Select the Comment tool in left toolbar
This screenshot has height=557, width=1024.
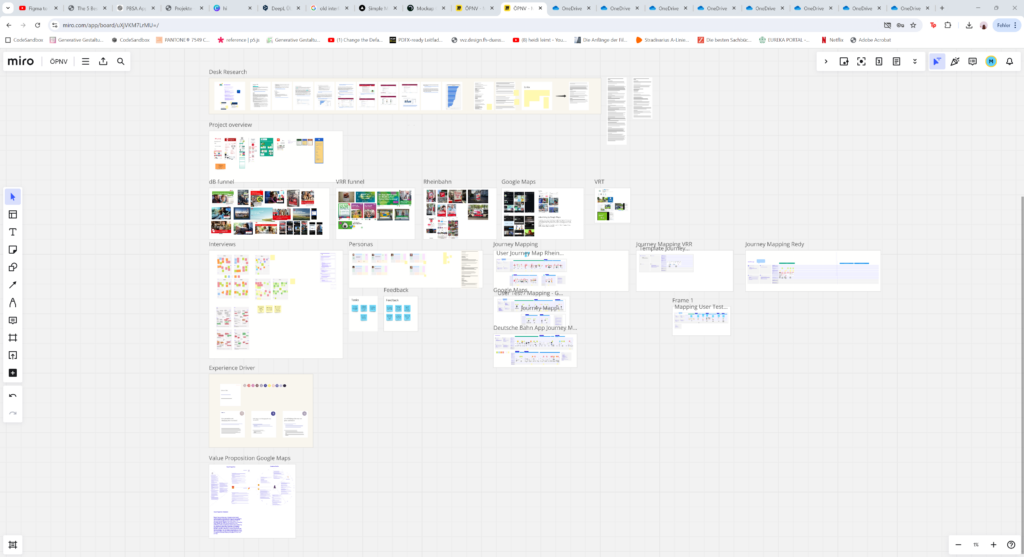tap(12, 320)
